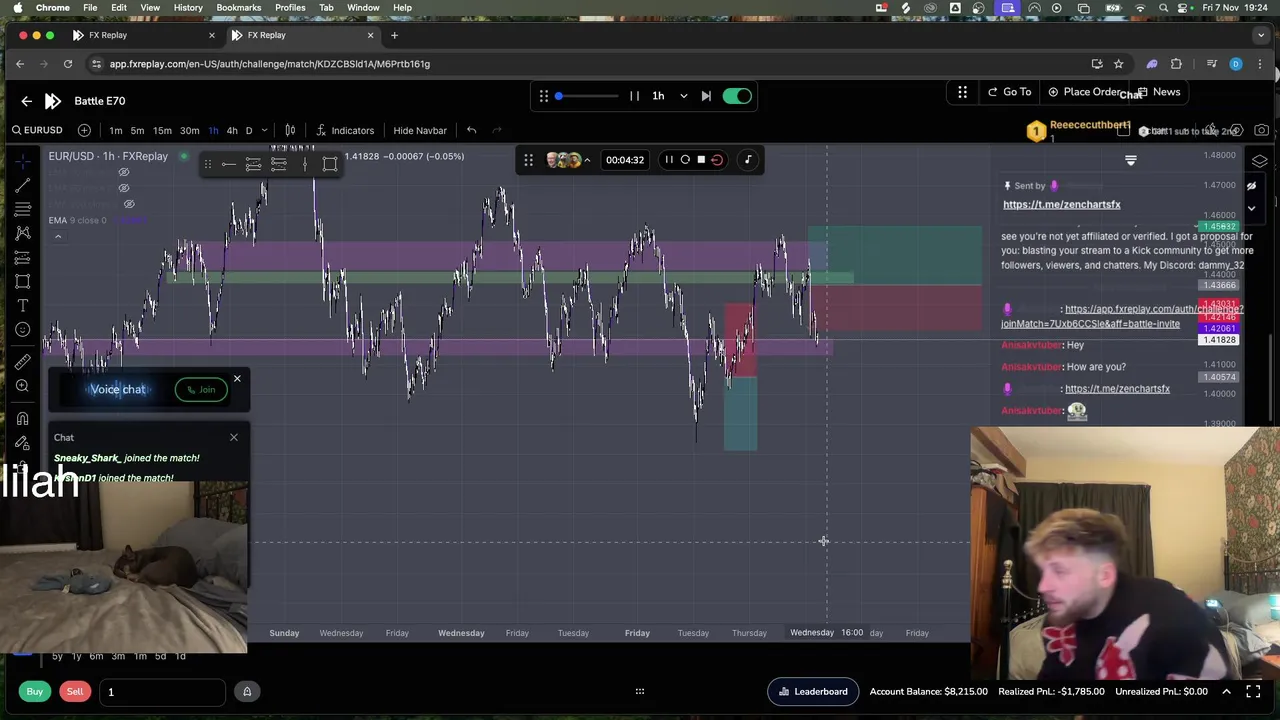
Task: Adjust replay speed slider
Action: pyautogui.click(x=586, y=96)
